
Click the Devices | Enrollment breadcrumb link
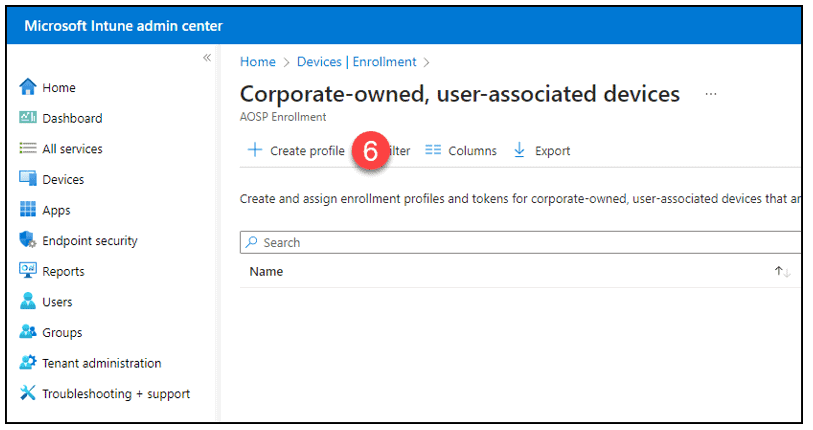357,62
